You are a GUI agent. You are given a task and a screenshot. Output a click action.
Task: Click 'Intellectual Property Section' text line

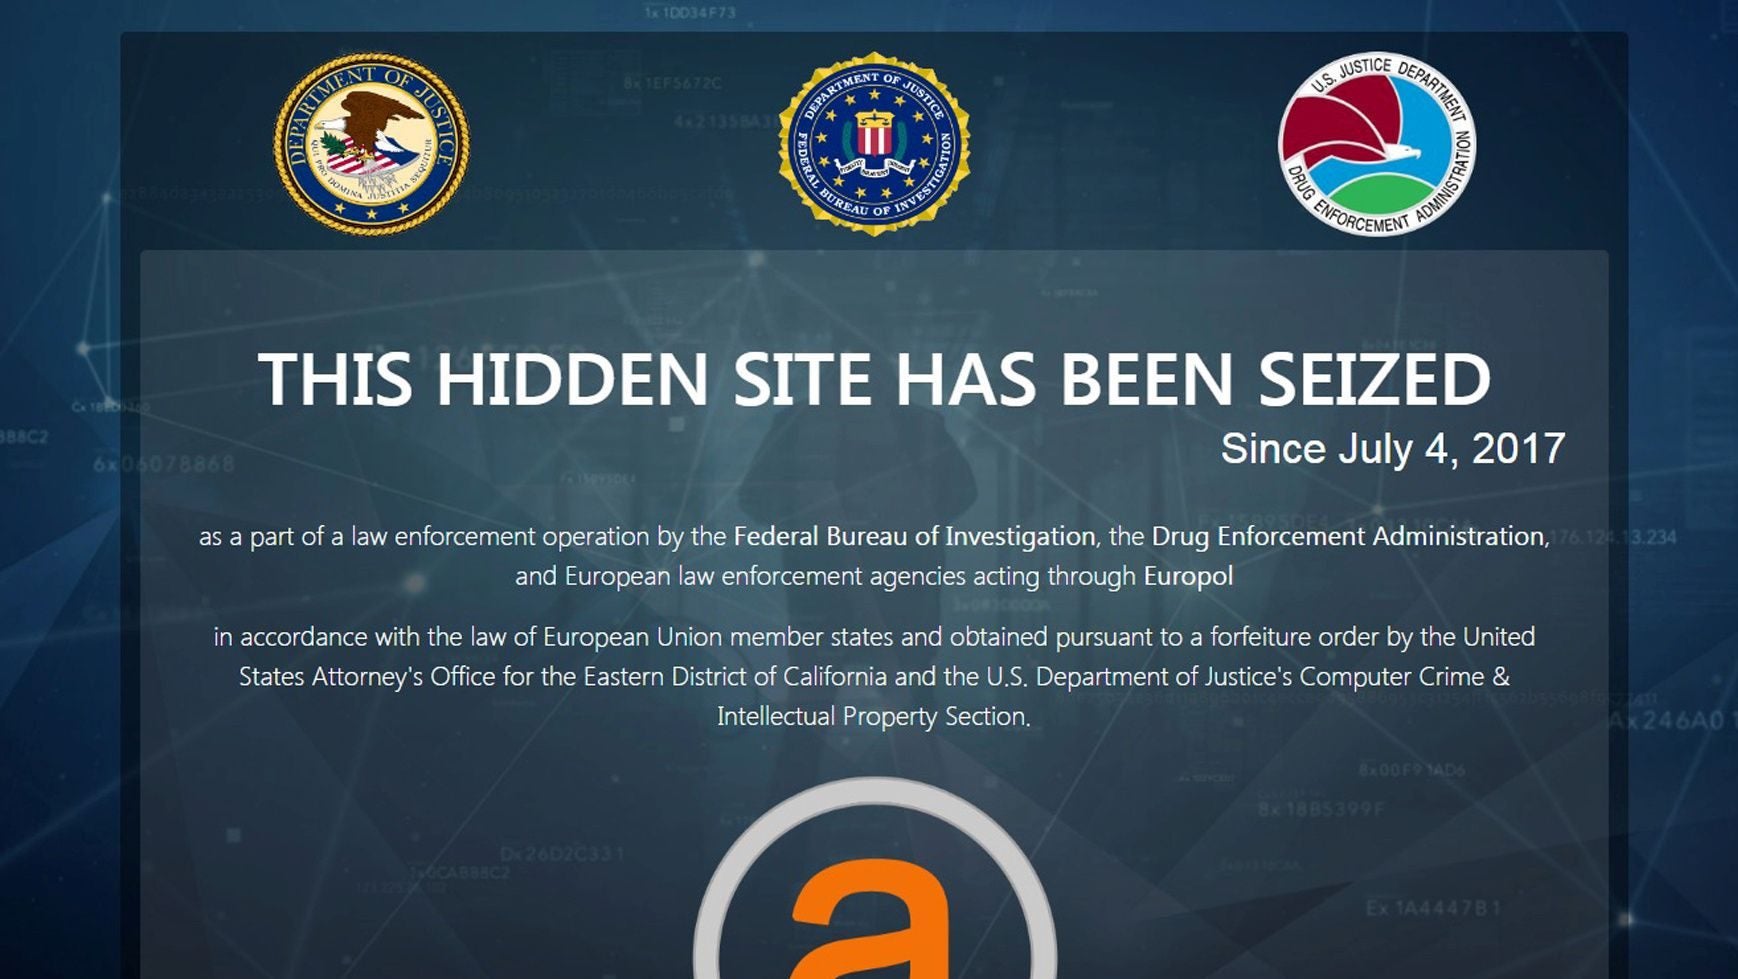click(872, 716)
